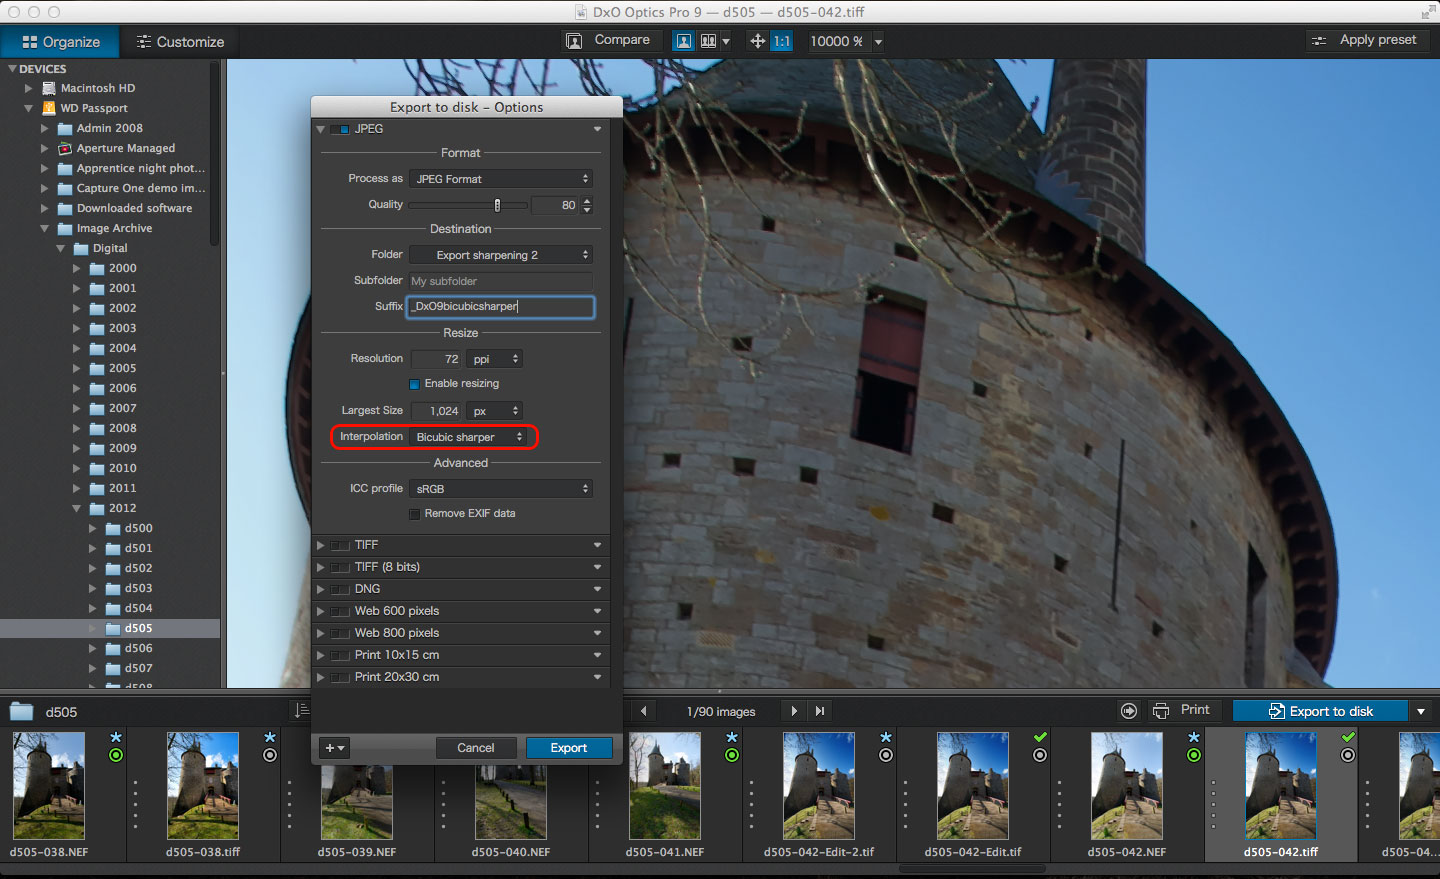Click the Quality value stepper arrows

coord(587,205)
